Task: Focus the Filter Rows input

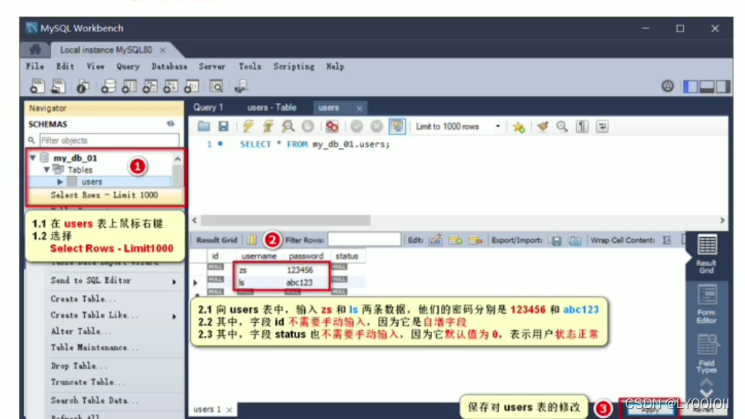Action: tap(364, 239)
